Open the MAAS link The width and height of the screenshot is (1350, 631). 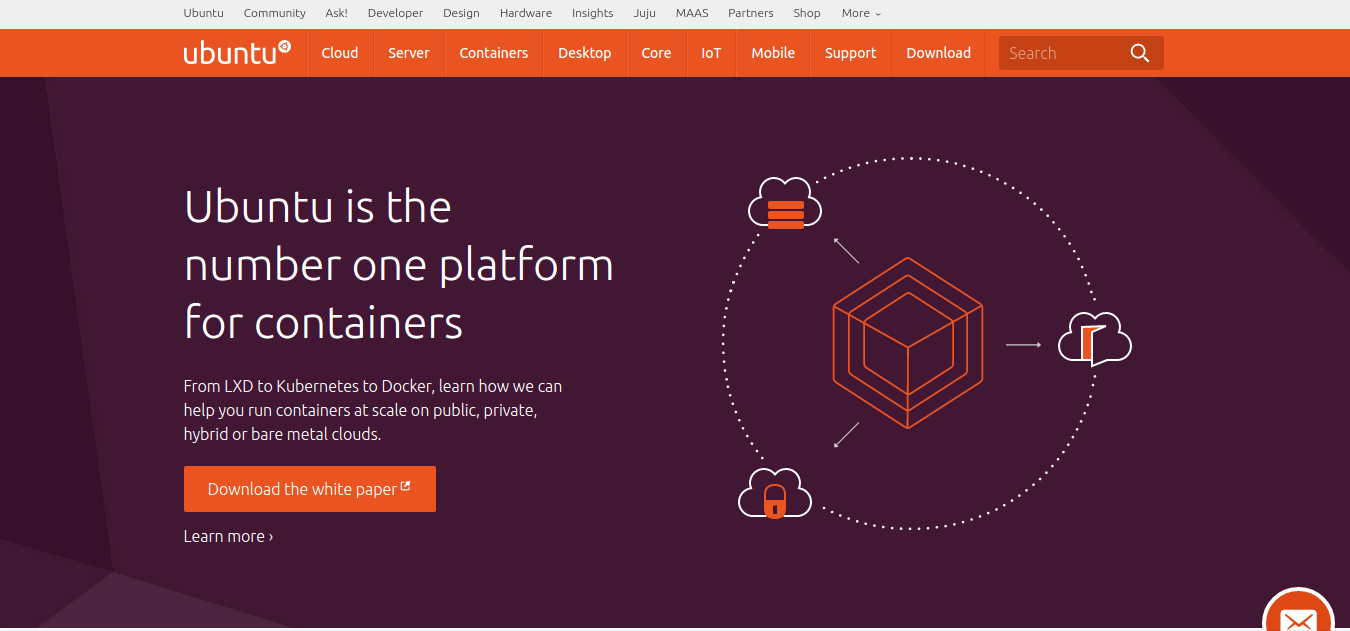tap(692, 13)
